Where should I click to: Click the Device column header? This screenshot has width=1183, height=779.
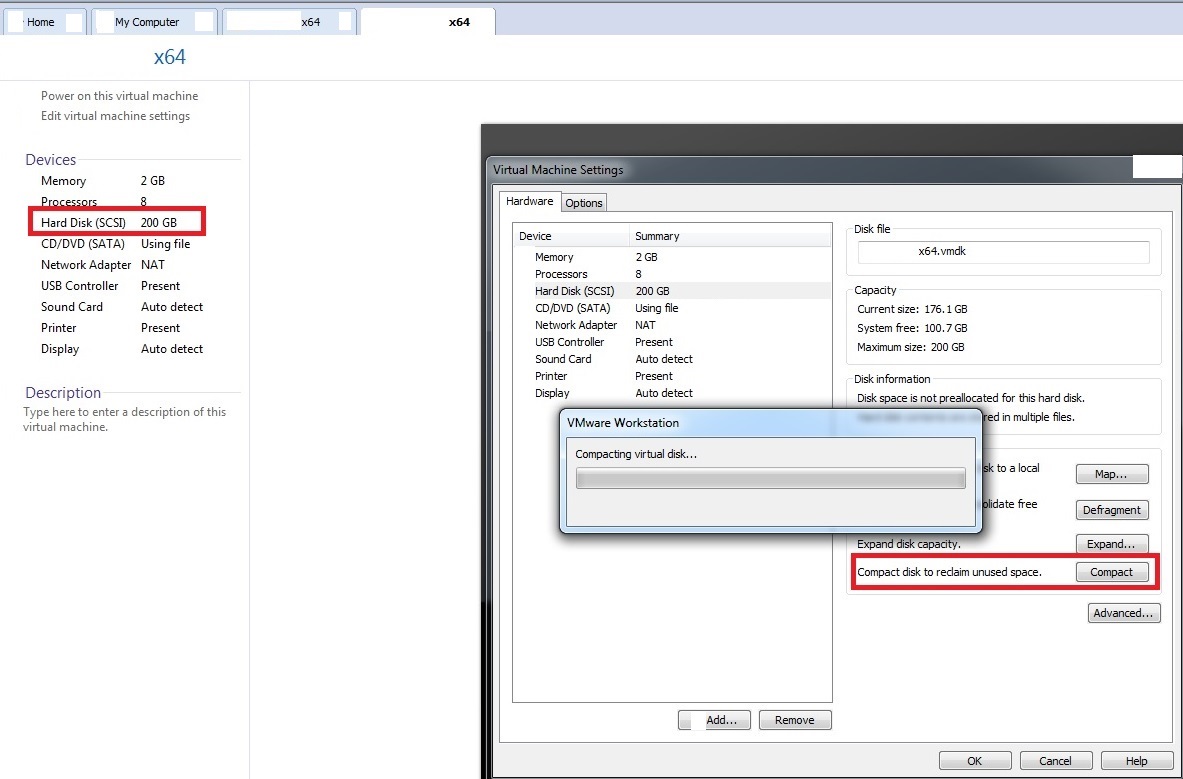[x=571, y=236]
